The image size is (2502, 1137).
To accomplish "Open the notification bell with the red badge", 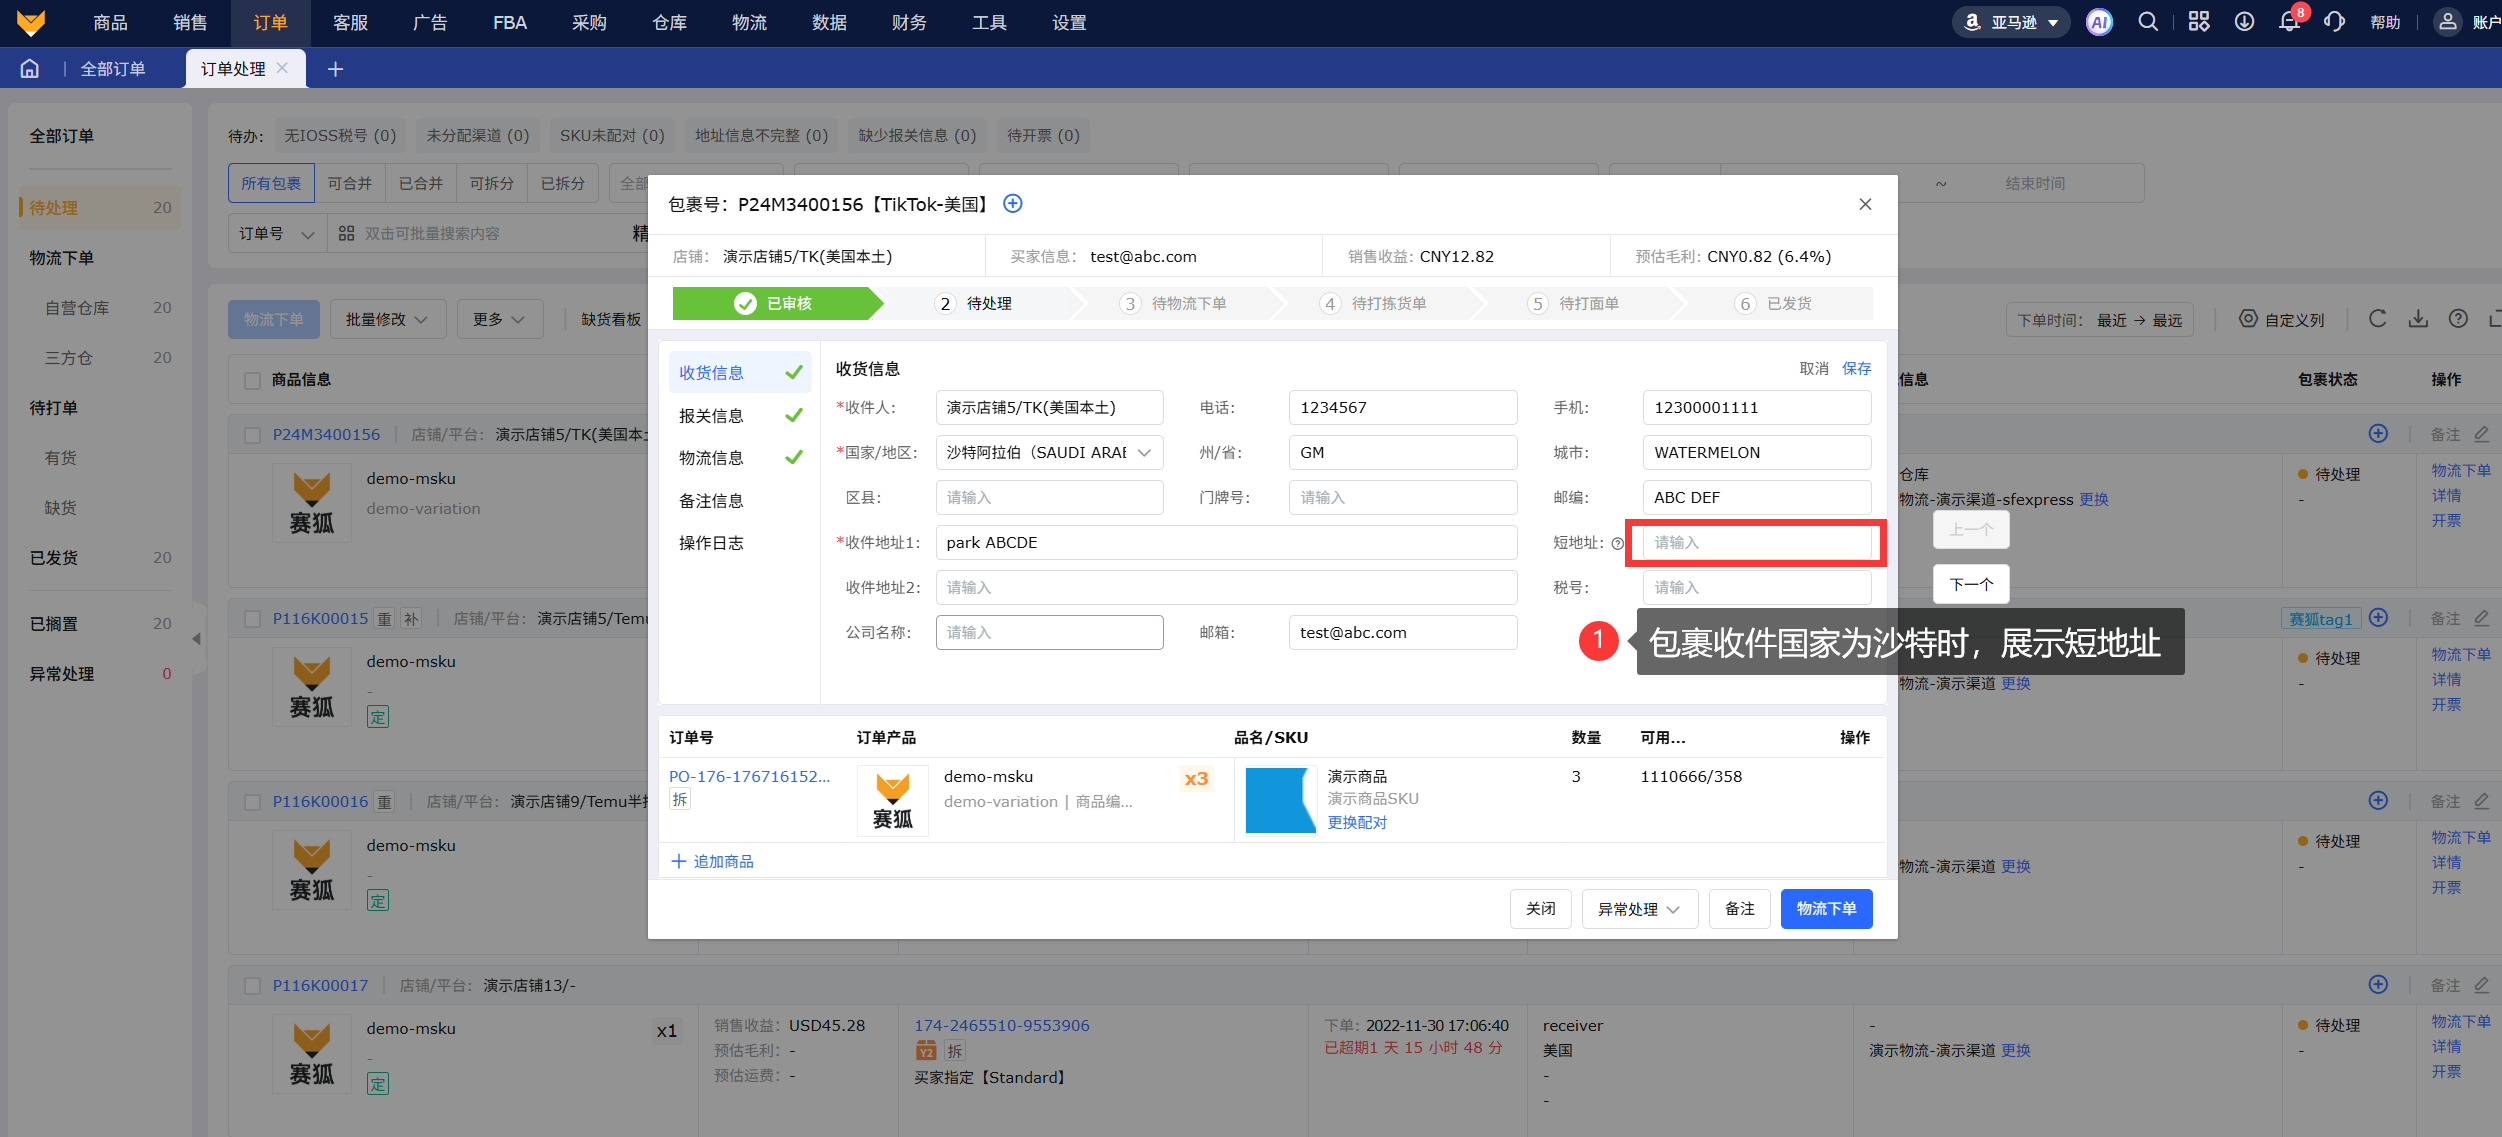I will (2289, 22).
